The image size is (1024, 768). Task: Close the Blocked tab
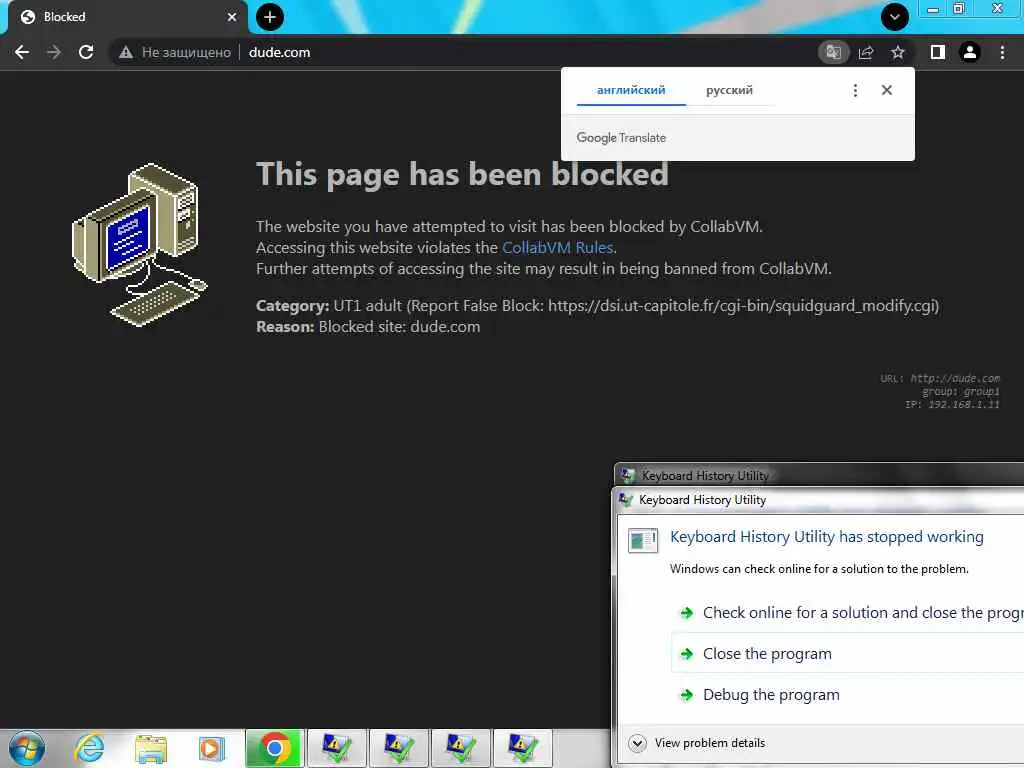click(232, 17)
